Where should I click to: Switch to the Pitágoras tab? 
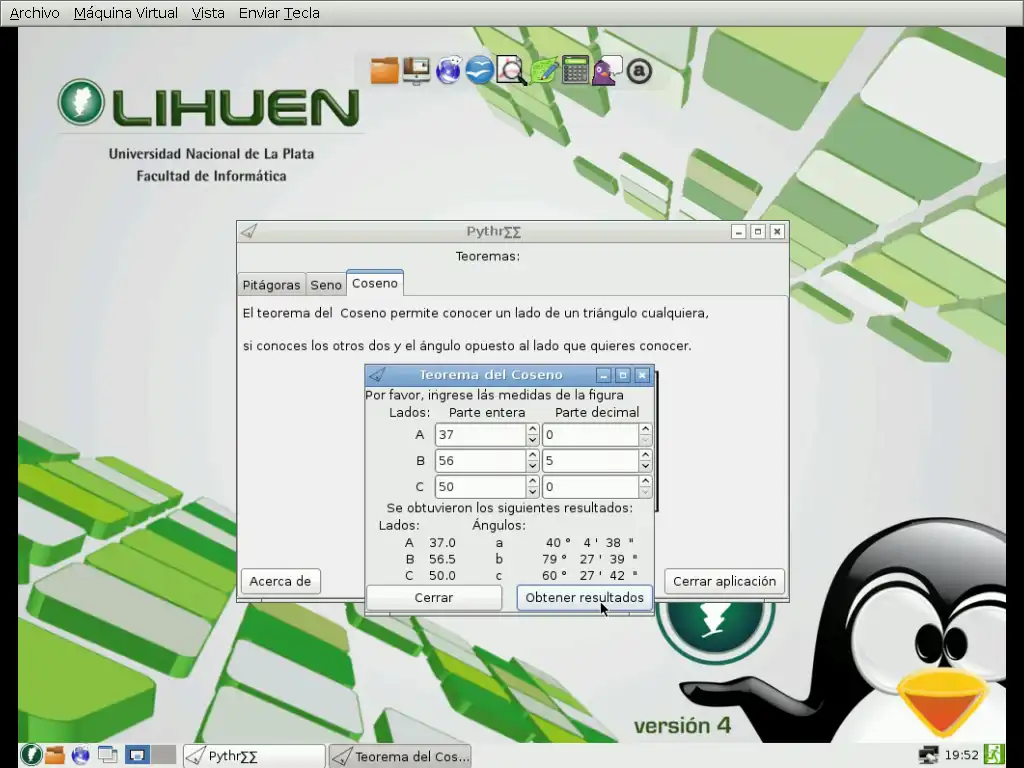271,285
